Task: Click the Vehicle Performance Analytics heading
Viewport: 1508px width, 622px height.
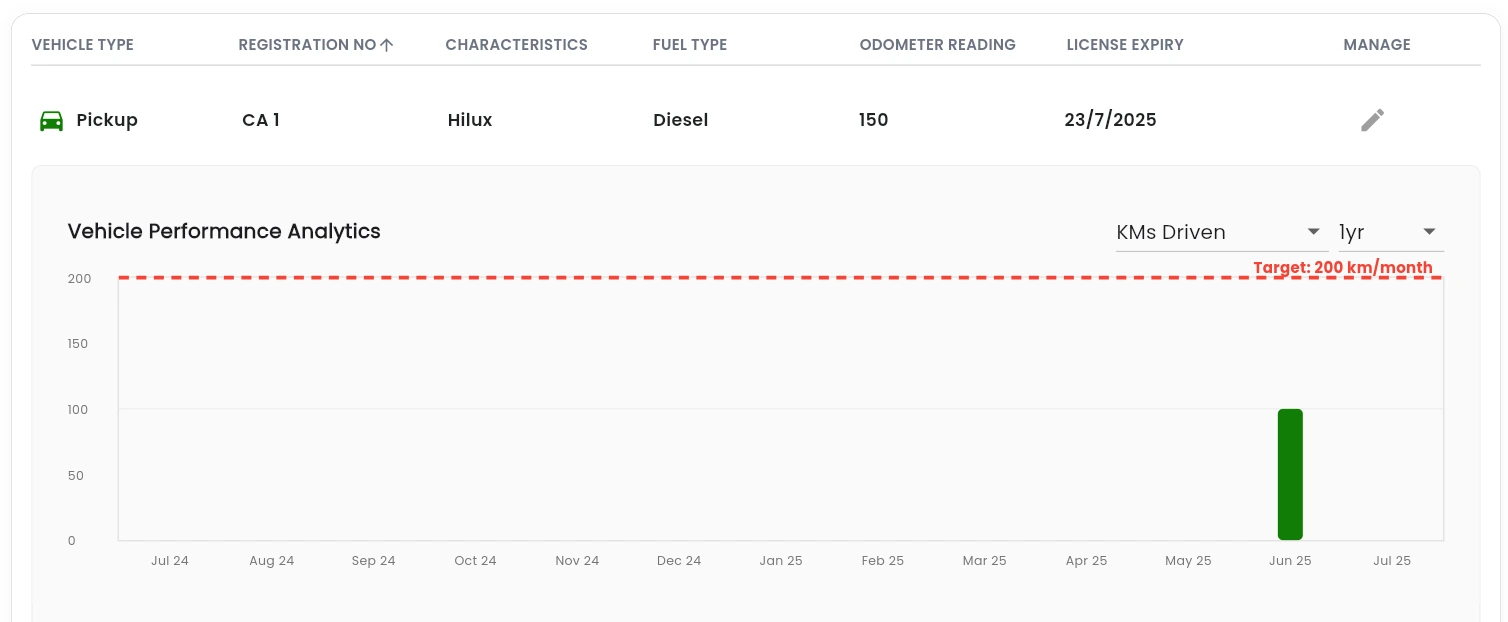Action: tap(224, 231)
